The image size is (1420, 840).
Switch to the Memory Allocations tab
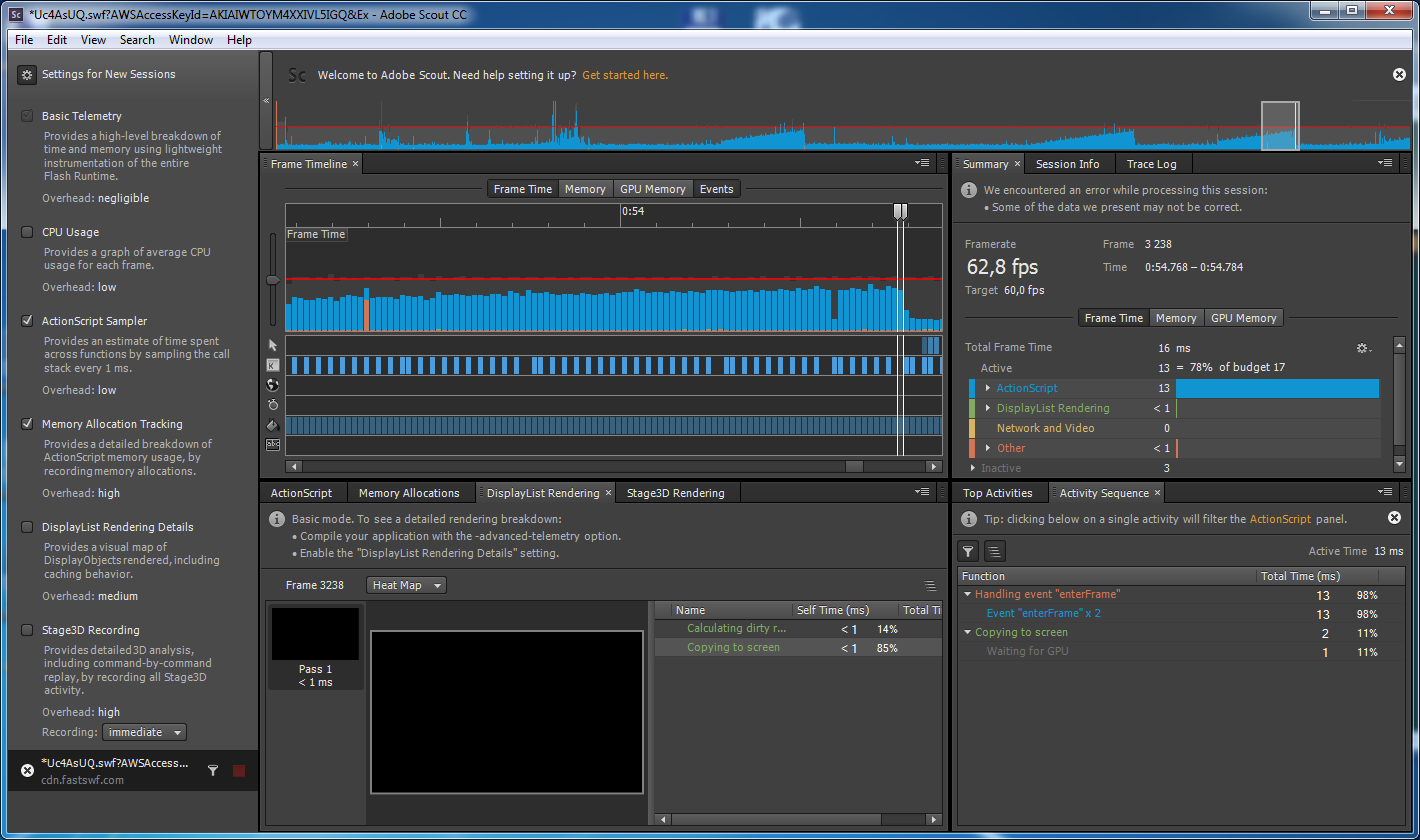coord(409,493)
